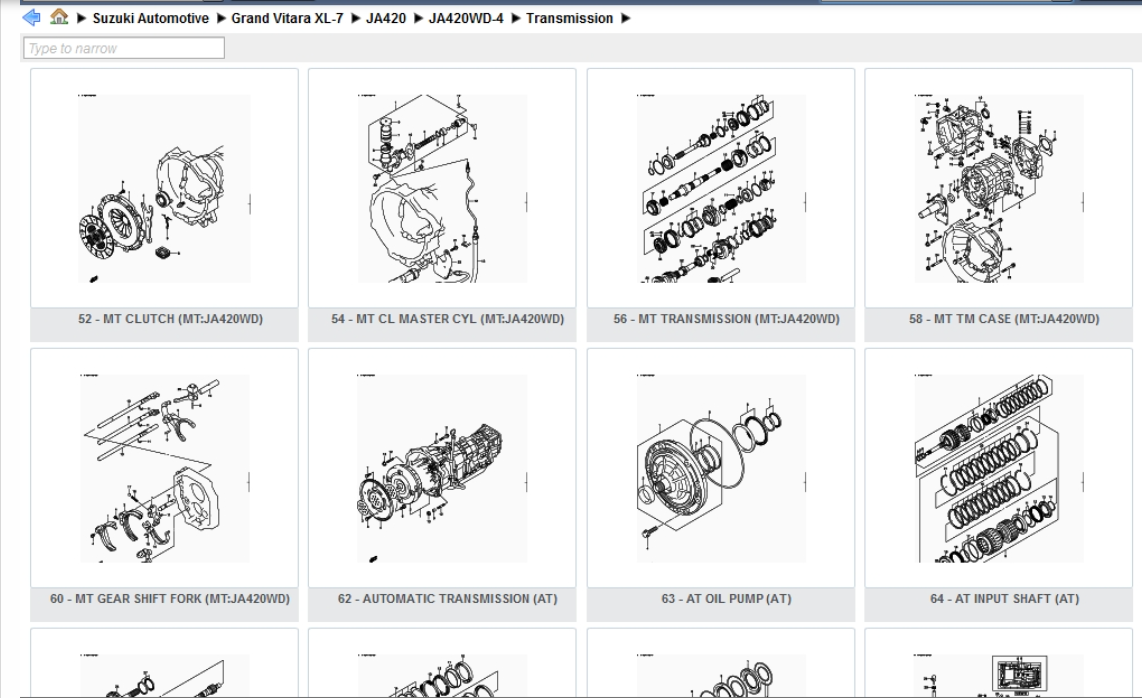Select '52 - MT CLUTCH (MT:JA420WD)' label
Image resolution: width=1142 pixels, height=698 pixels.
pyautogui.click(x=170, y=318)
